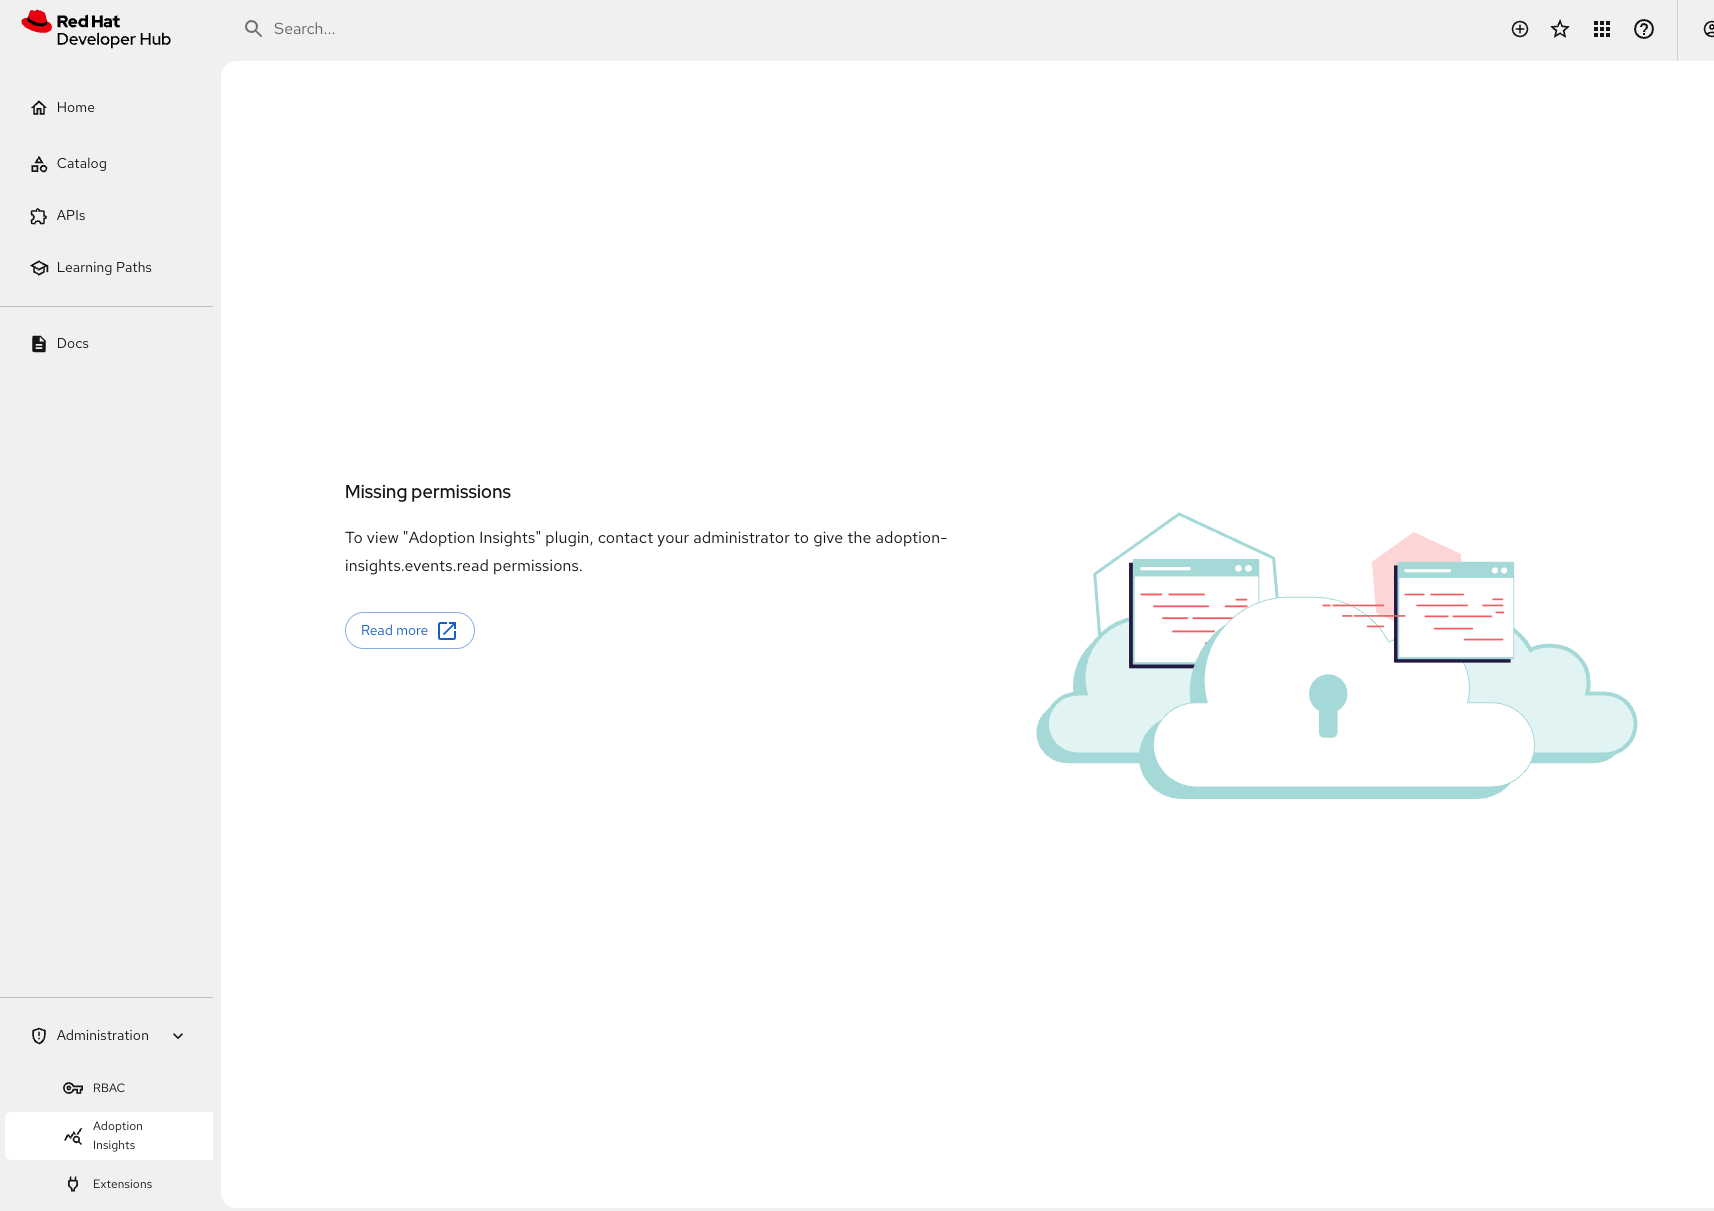The image size is (1714, 1211).
Task: Open the create plus icon in header
Action: coord(1520,29)
